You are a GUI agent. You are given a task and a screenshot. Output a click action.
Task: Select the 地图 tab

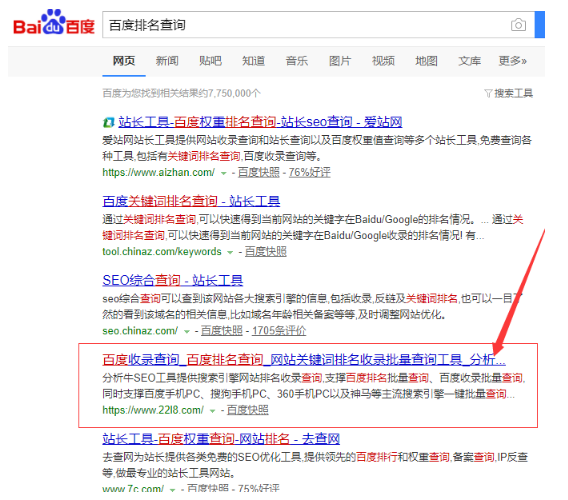[426, 61]
